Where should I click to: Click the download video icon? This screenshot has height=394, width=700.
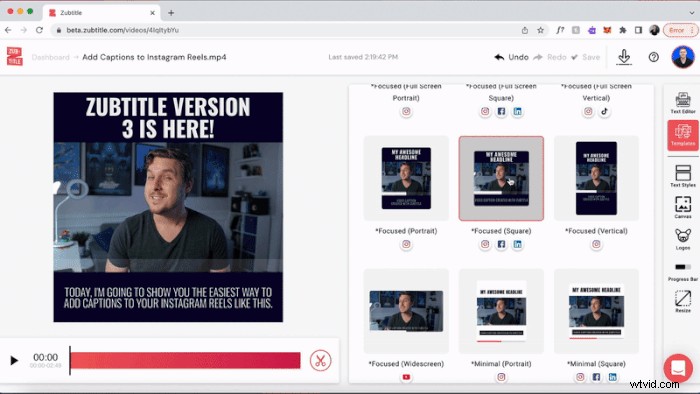(x=624, y=57)
